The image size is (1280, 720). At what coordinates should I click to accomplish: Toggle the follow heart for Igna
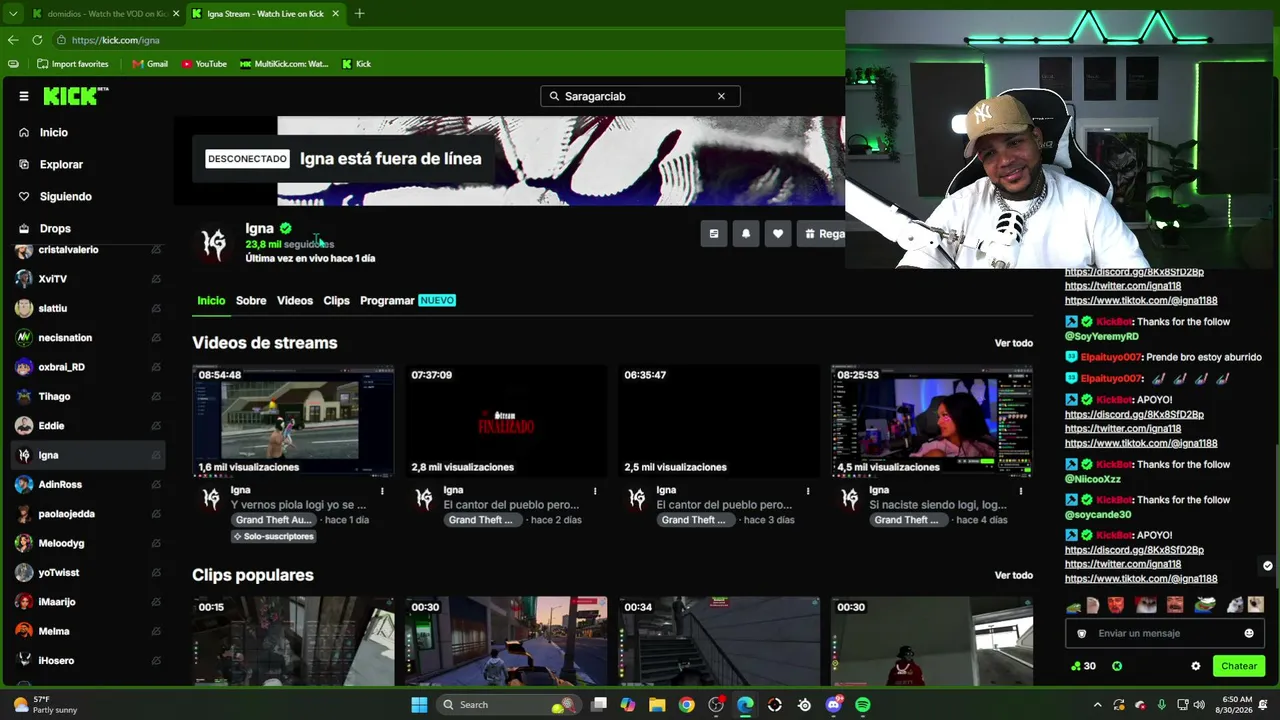tap(778, 234)
